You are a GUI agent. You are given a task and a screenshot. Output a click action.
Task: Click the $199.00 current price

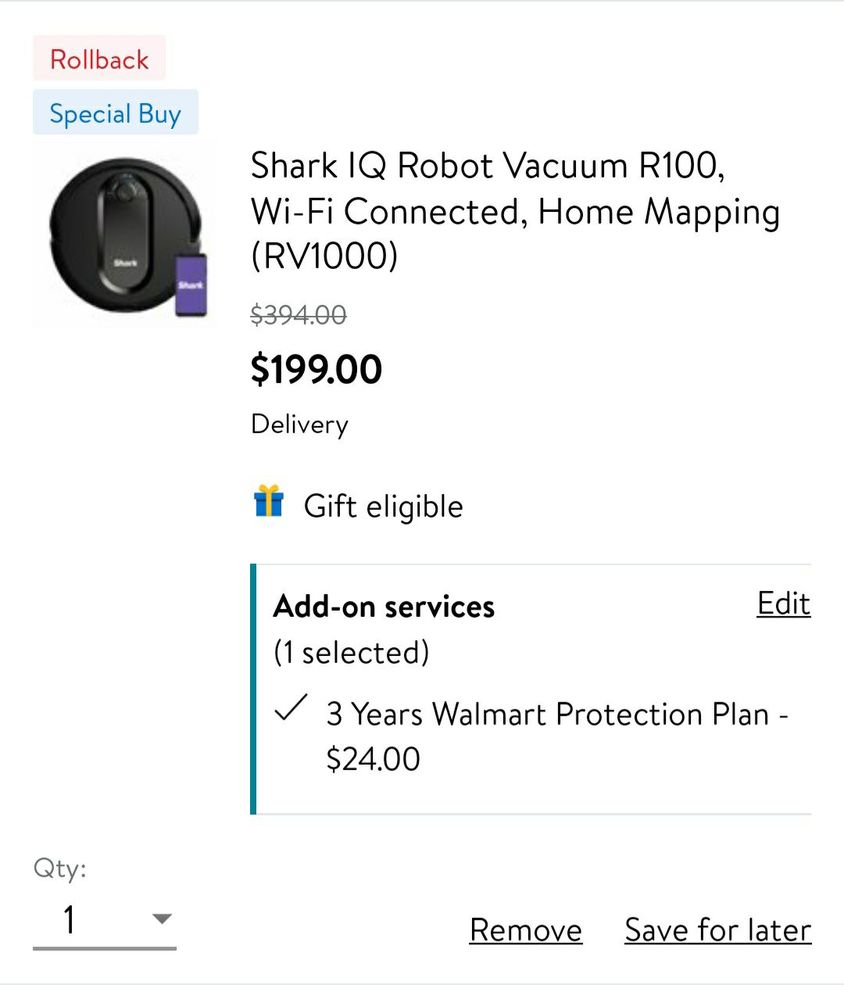316,370
